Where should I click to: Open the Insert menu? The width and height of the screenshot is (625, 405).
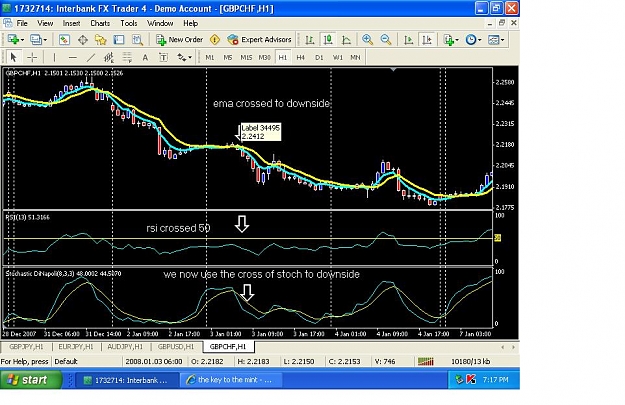coord(71,23)
